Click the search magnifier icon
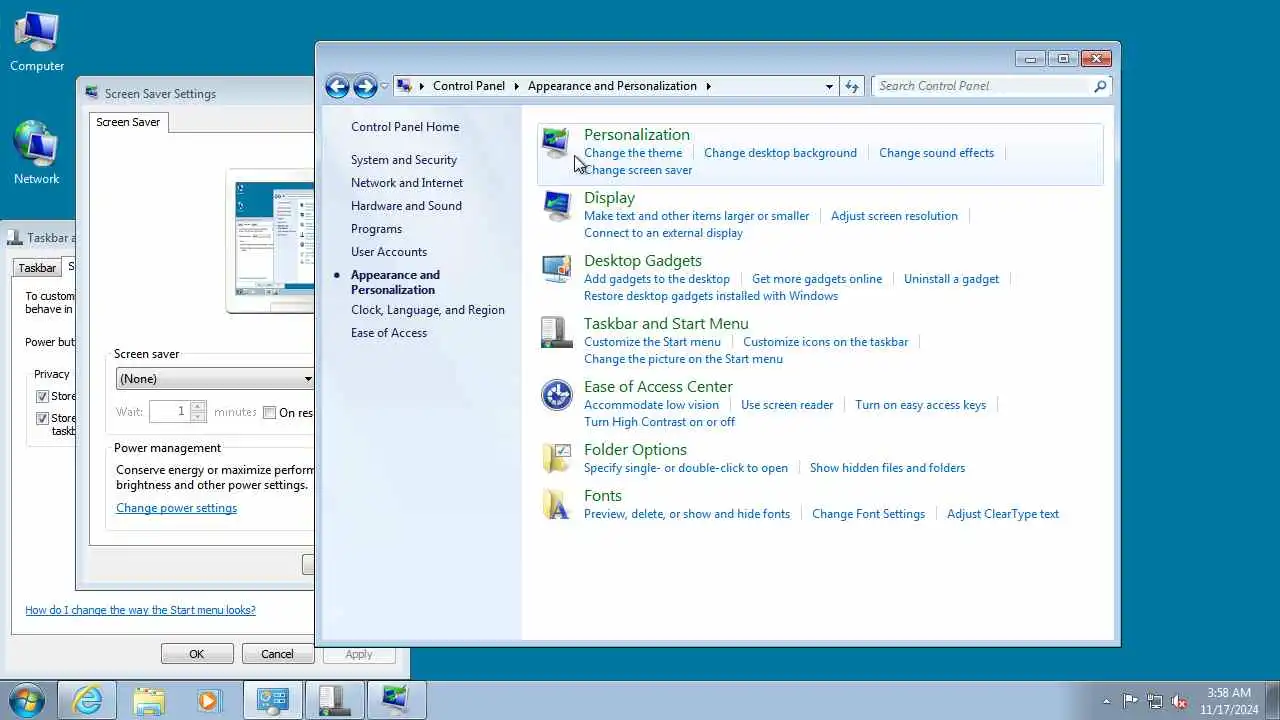 [x=1100, y=86]
